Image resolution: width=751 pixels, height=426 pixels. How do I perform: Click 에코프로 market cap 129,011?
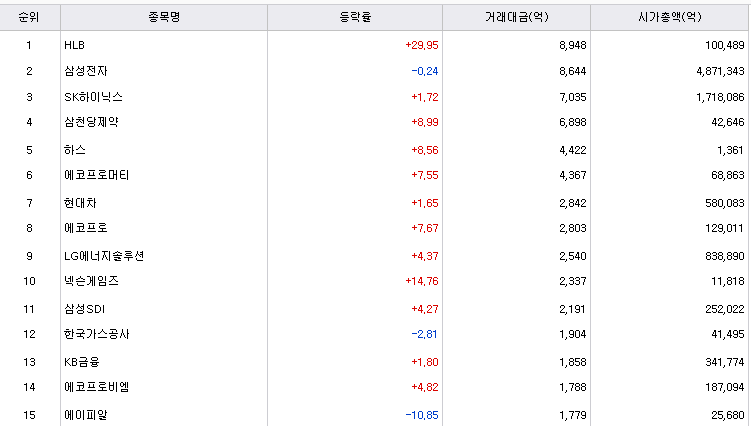pos(725,228)
